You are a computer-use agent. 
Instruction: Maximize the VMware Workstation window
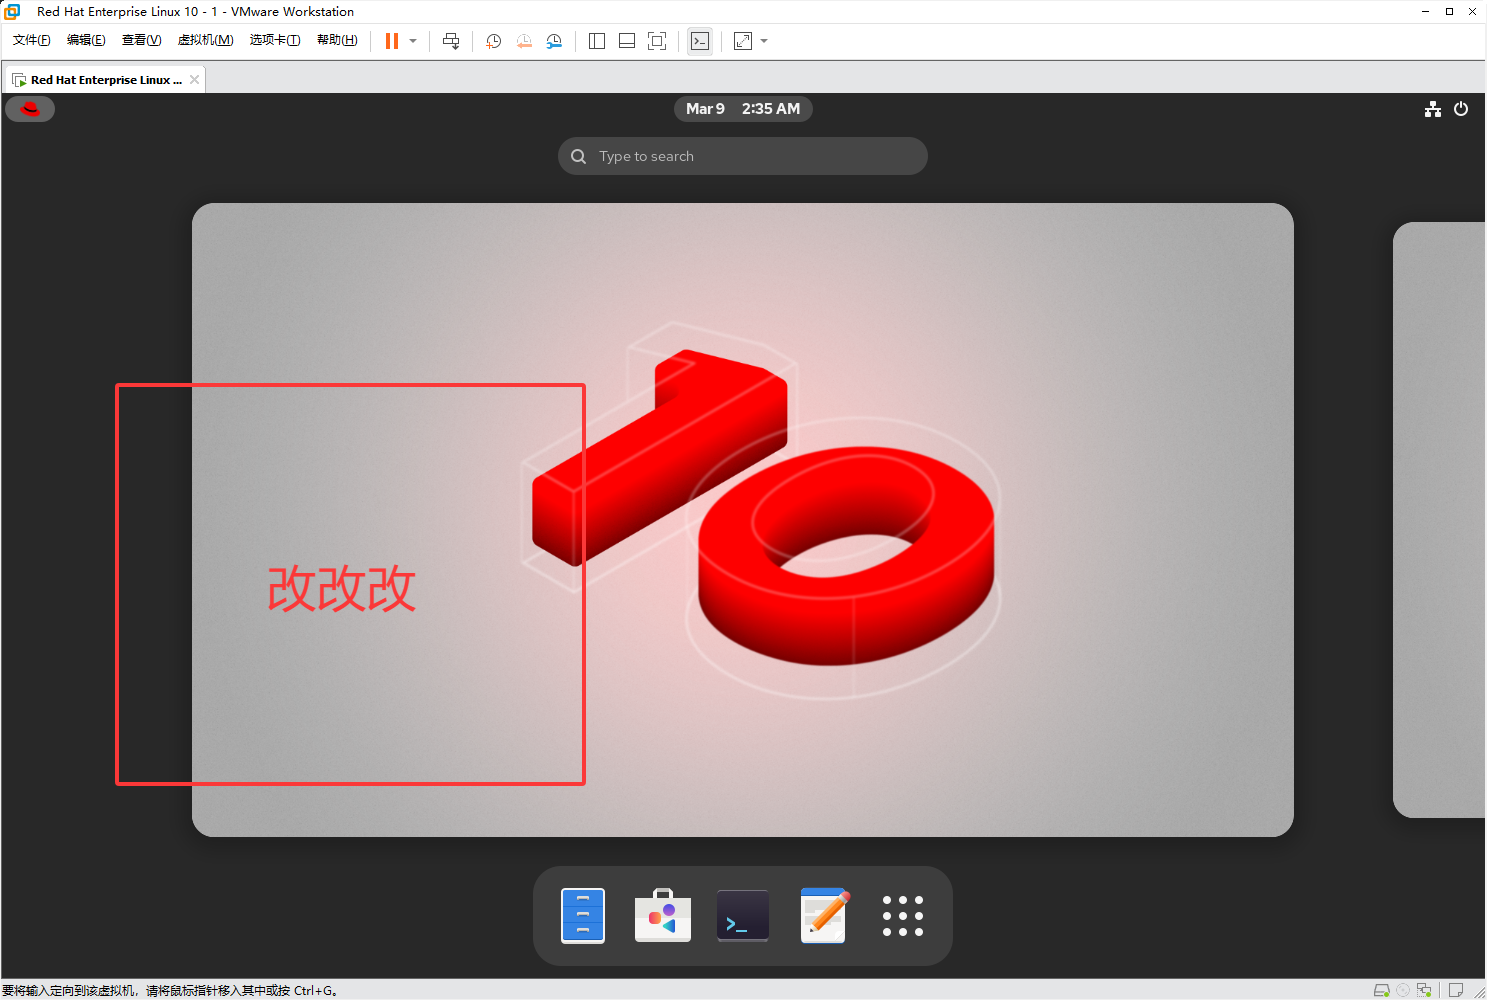[x=1449, y=12]
